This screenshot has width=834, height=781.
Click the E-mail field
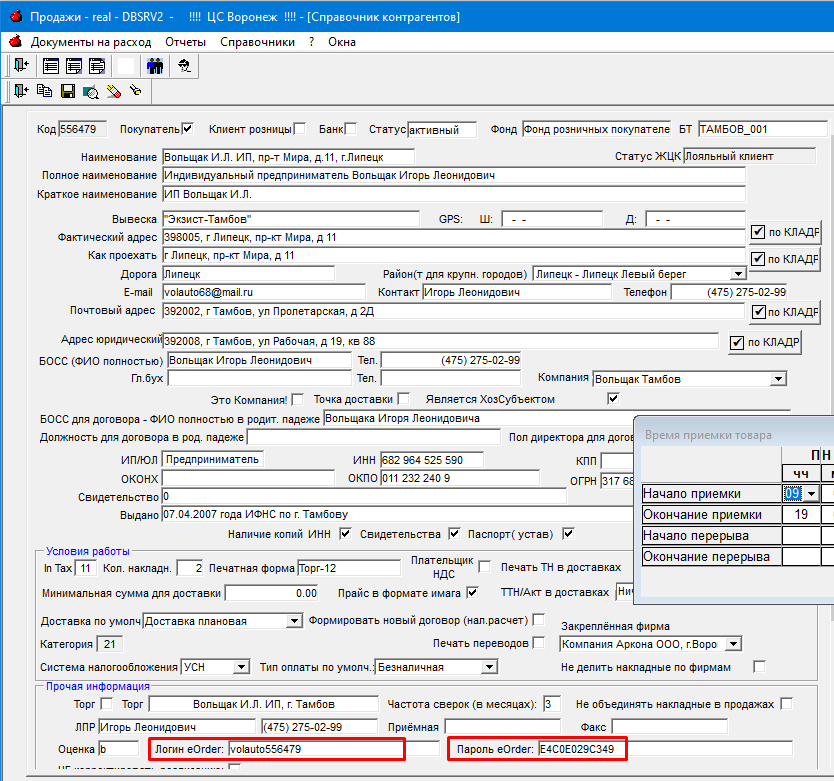pyautogui.click(x=264, y=292)
